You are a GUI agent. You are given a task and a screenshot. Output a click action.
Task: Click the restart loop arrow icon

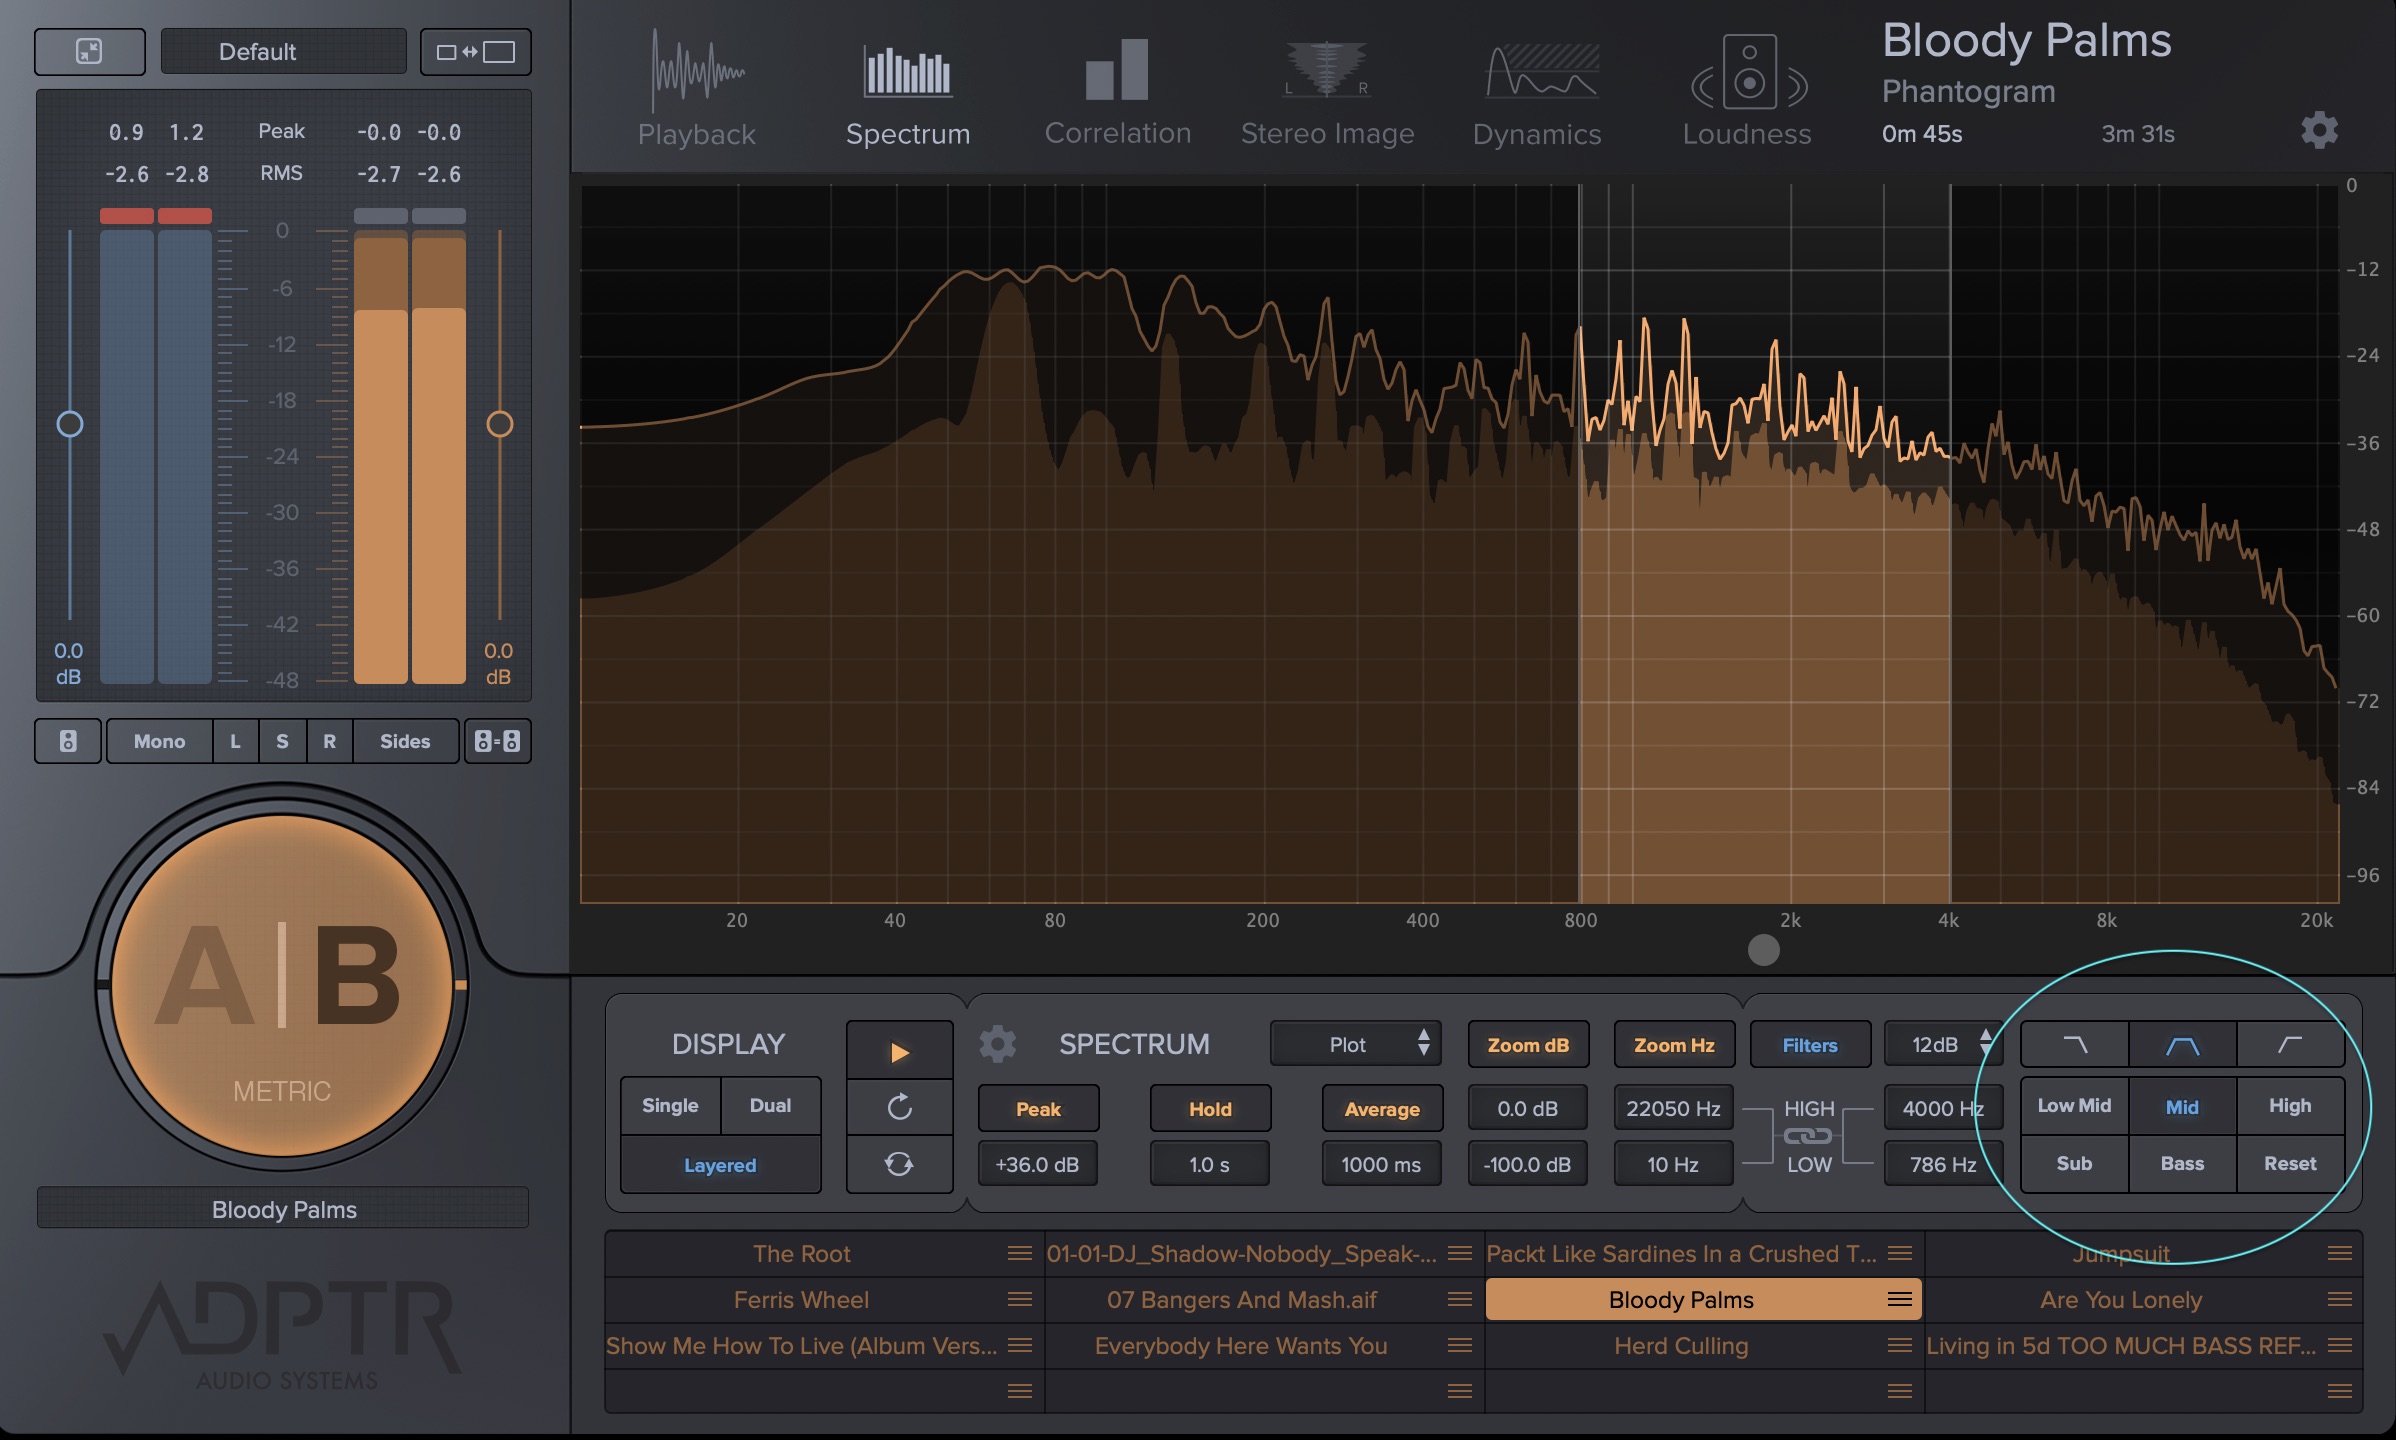899,1107
